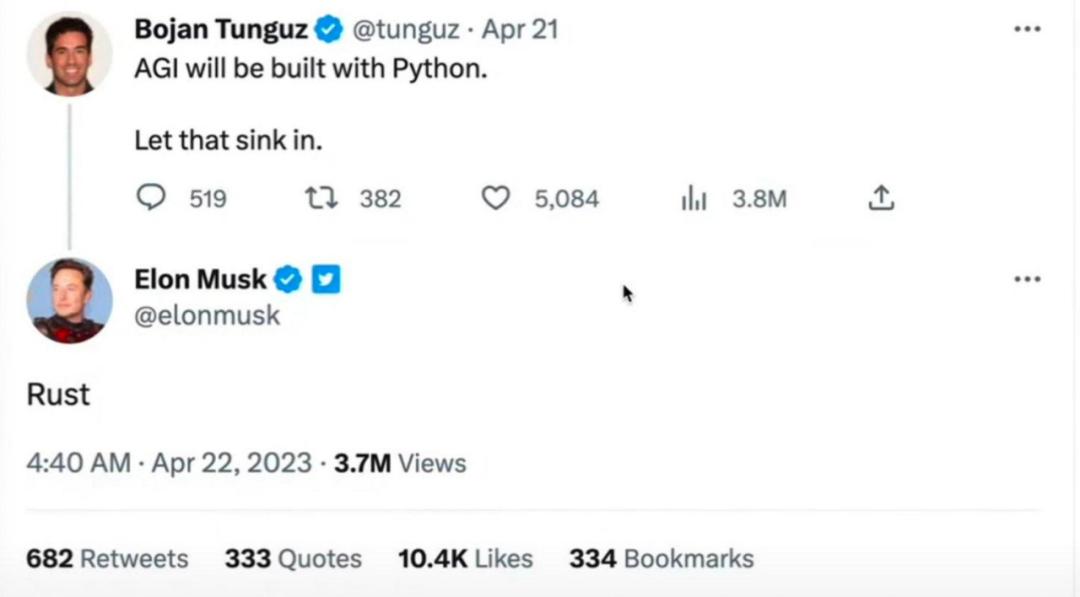
Task: Click the Elon Musk display name
Action: click(200, 280)
